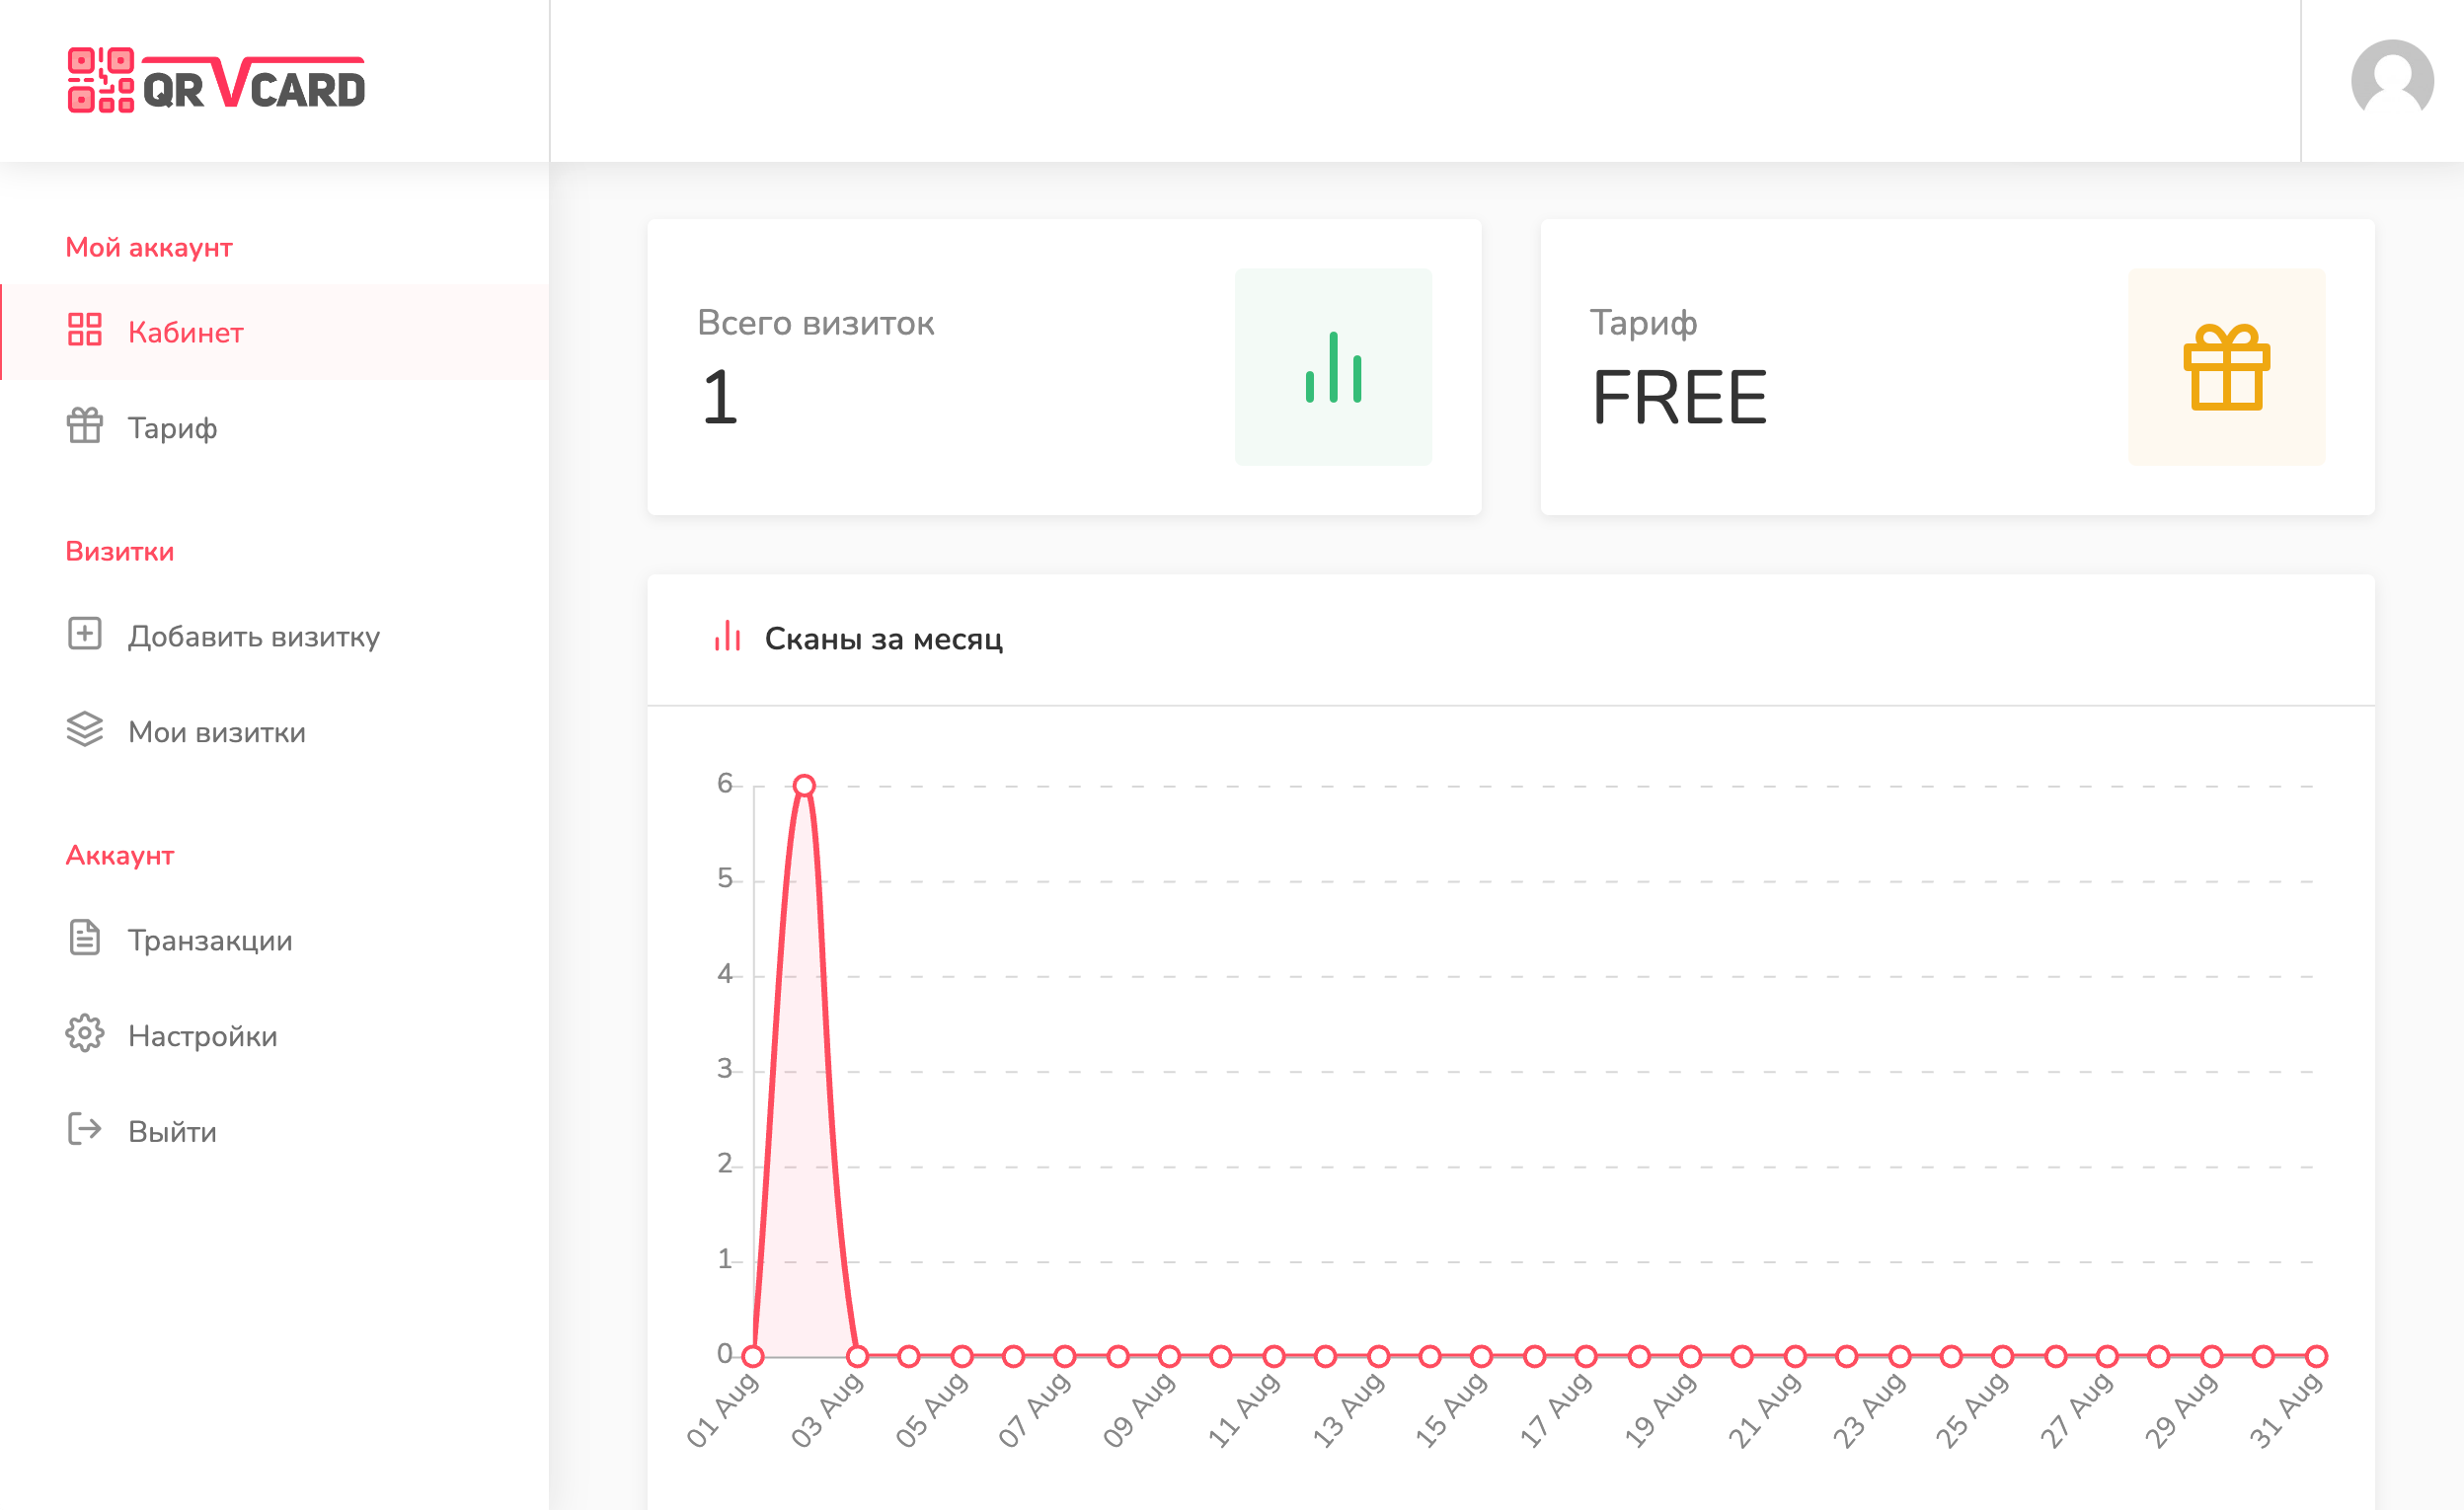Select Добавить визитку link

254,636
